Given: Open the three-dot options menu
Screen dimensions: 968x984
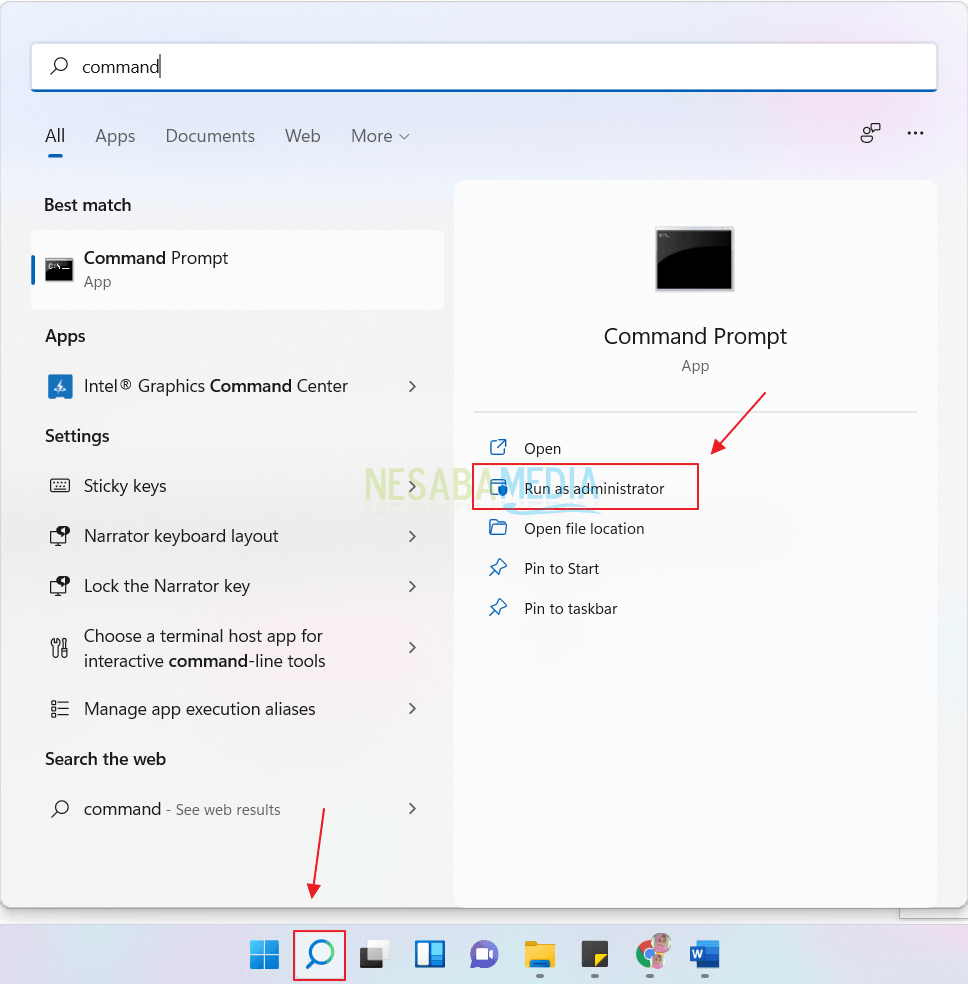Looking at the screenshot, I should [x=915, y=133].
